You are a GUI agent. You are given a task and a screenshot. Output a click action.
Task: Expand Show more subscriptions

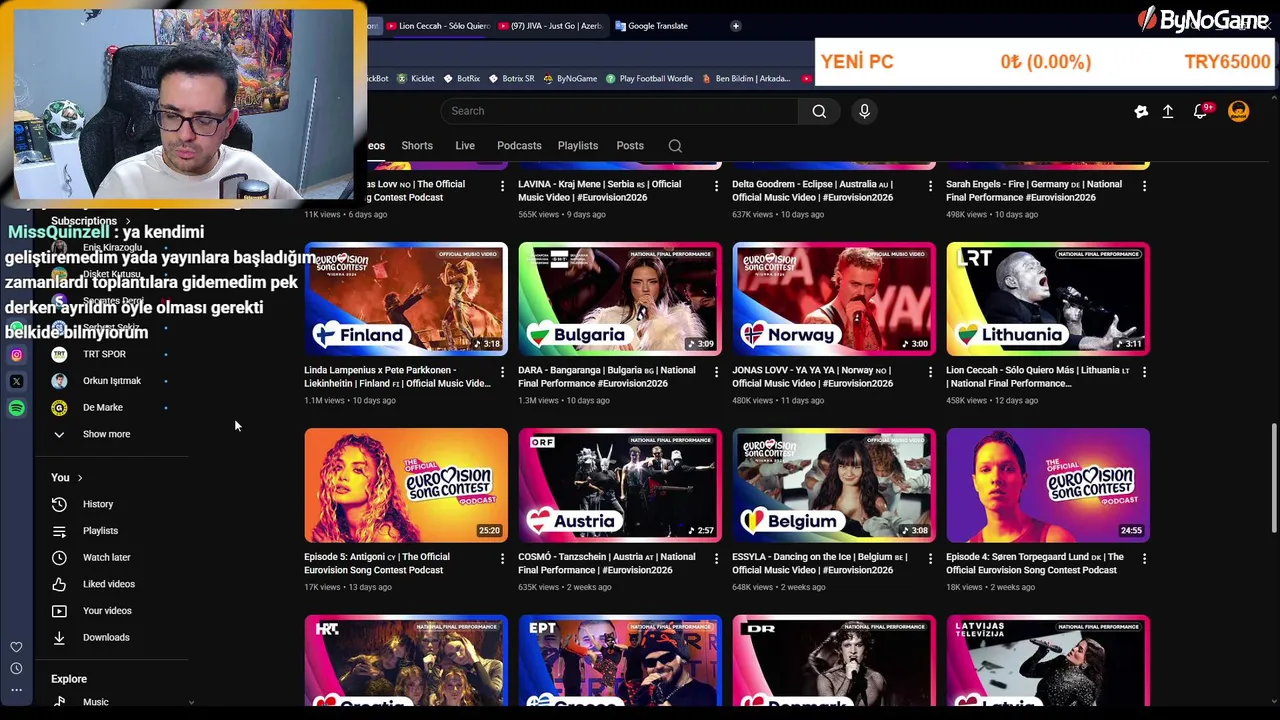pyautogui.click(x=106, y=434)
